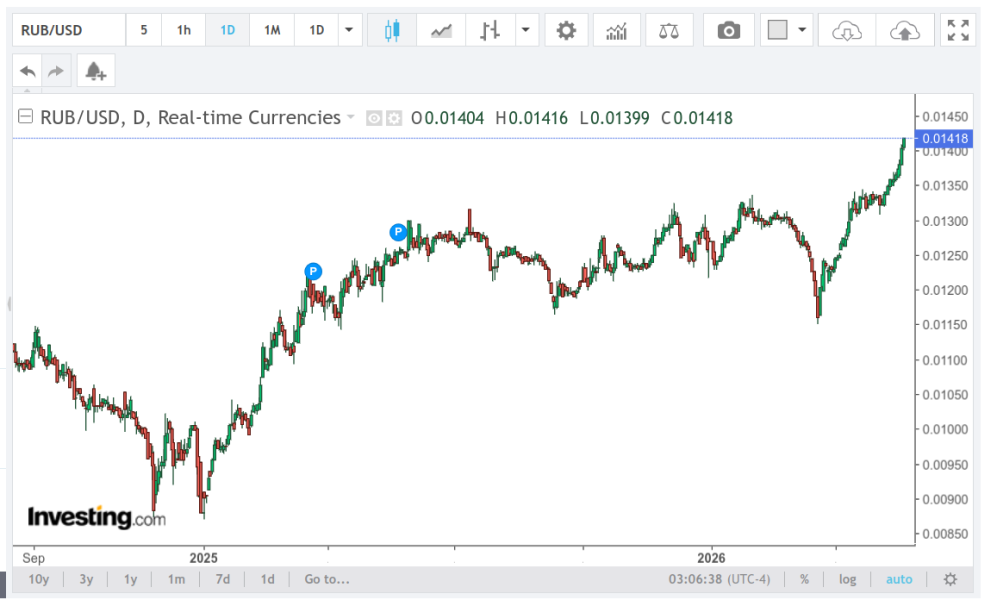Toggle auto scale
Image resolution: width=997 pixels, height=600 pixels.
coord(899,579)
